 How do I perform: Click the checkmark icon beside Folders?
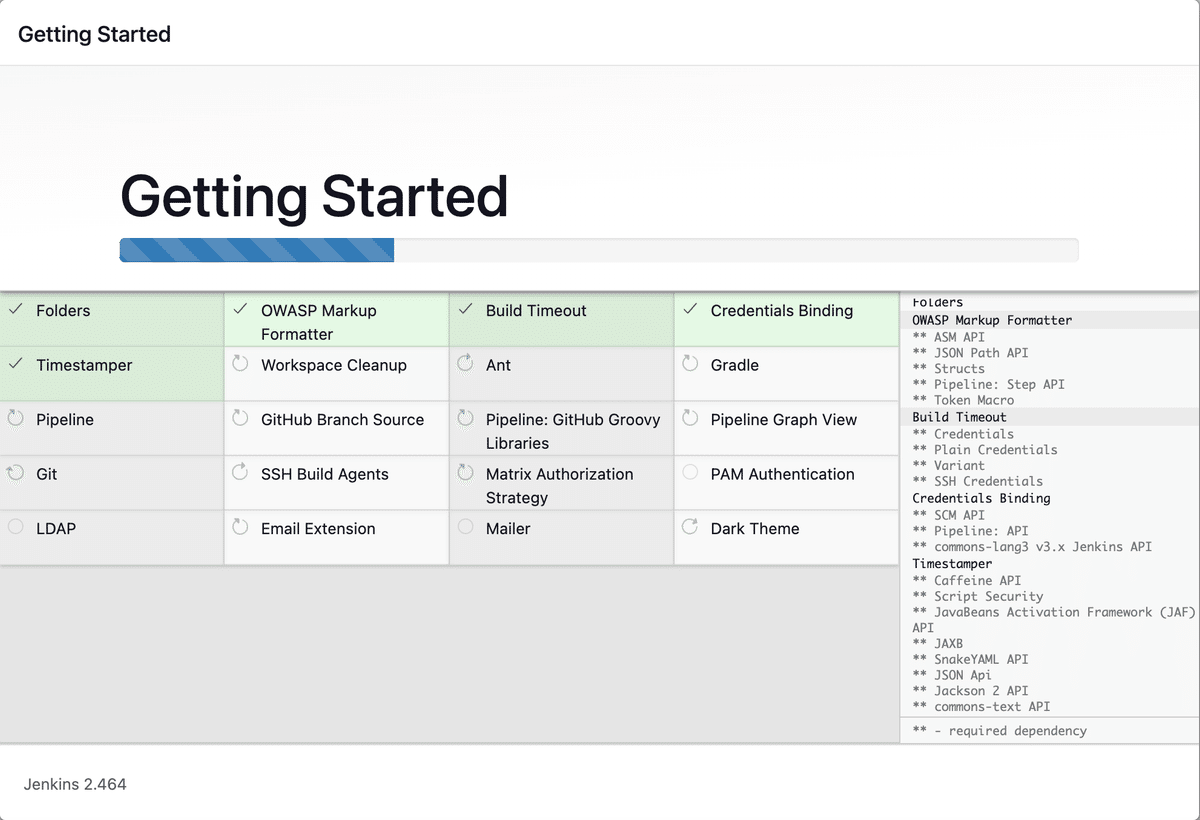click(15, 309)
